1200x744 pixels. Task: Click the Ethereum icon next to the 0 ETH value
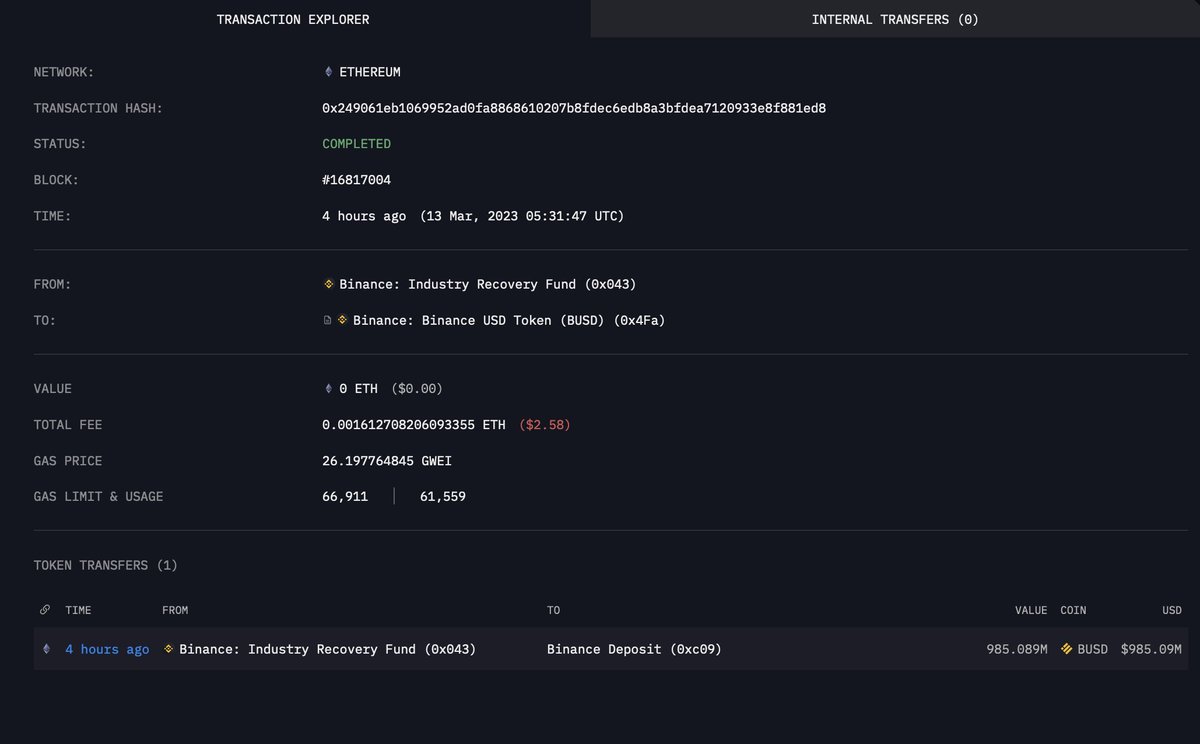click(x=326, y=388)
